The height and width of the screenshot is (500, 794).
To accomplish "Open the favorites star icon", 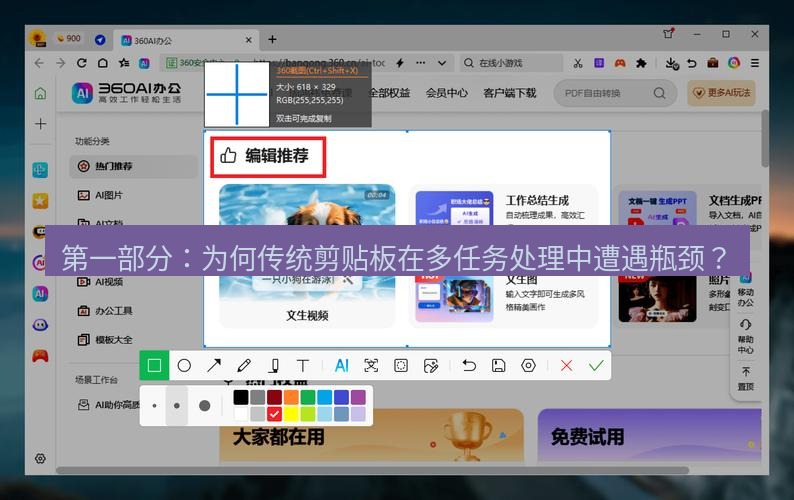I will point(124,63).
